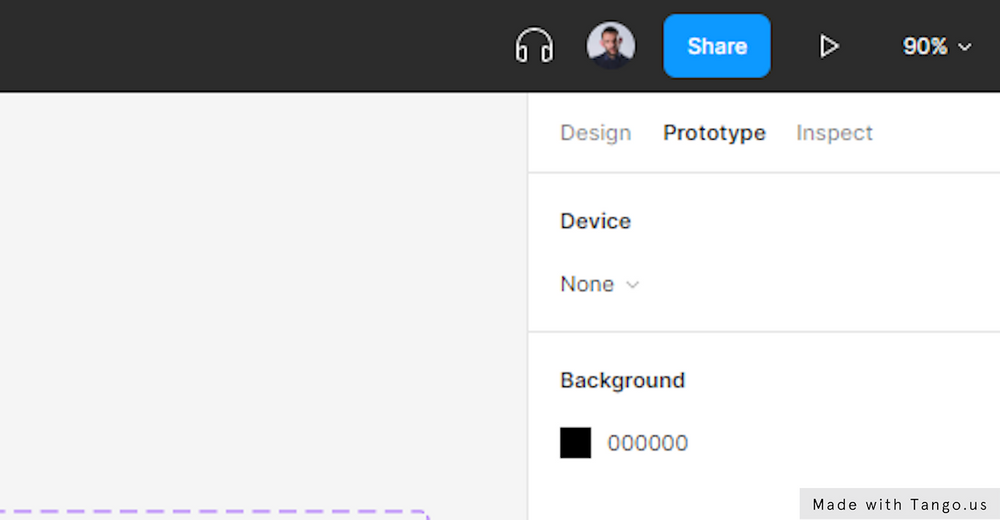This screenshot has height=520, width=1000.
Task: Start an audio conversation with headphones icon
Action: click(x=534, y=46)
